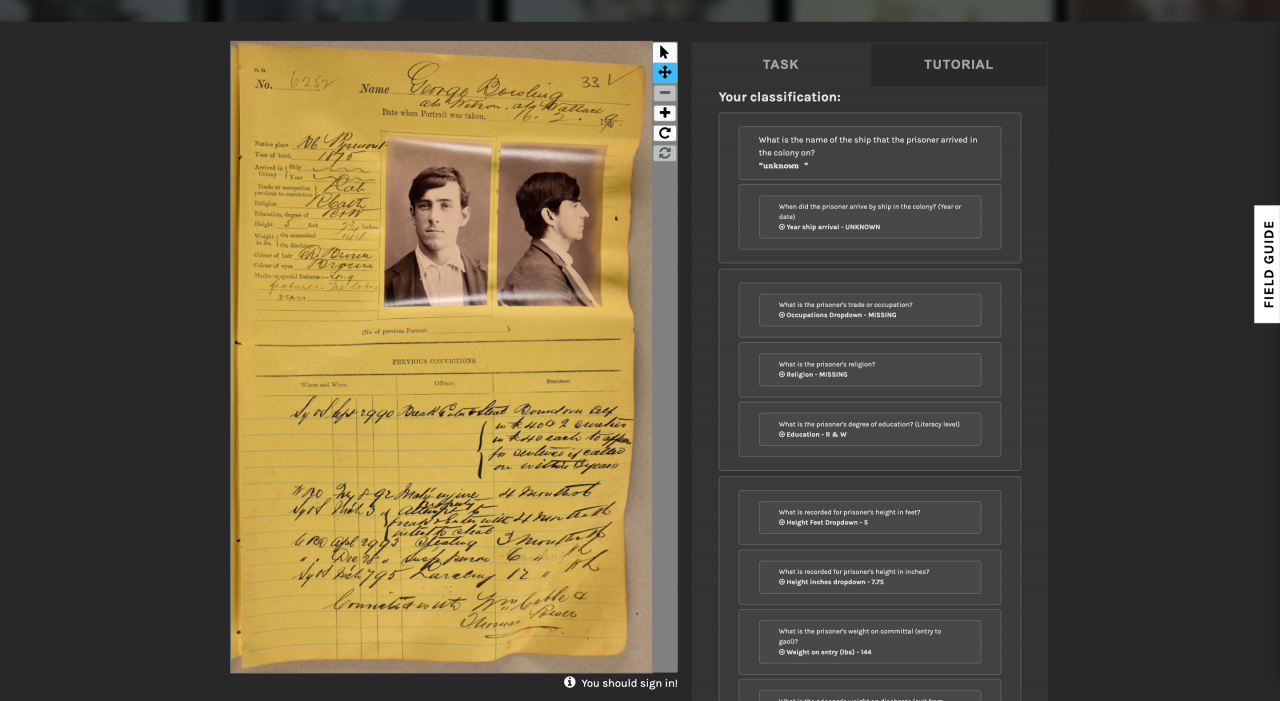Screen dimensions: 1280x701
Task: Select the pointer annotation tool
Action: pyautogui.click(x=665, y=52)
